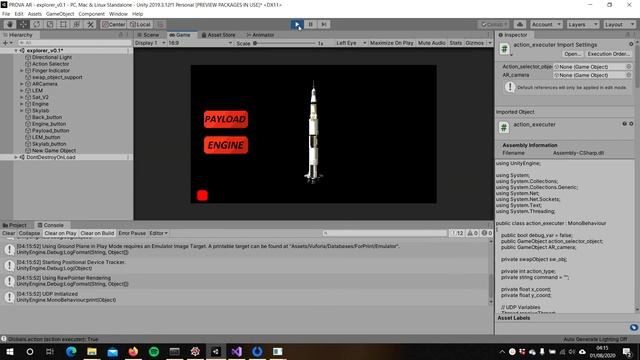Switch to the Project tab
The image size is (640, 360).
15,225
